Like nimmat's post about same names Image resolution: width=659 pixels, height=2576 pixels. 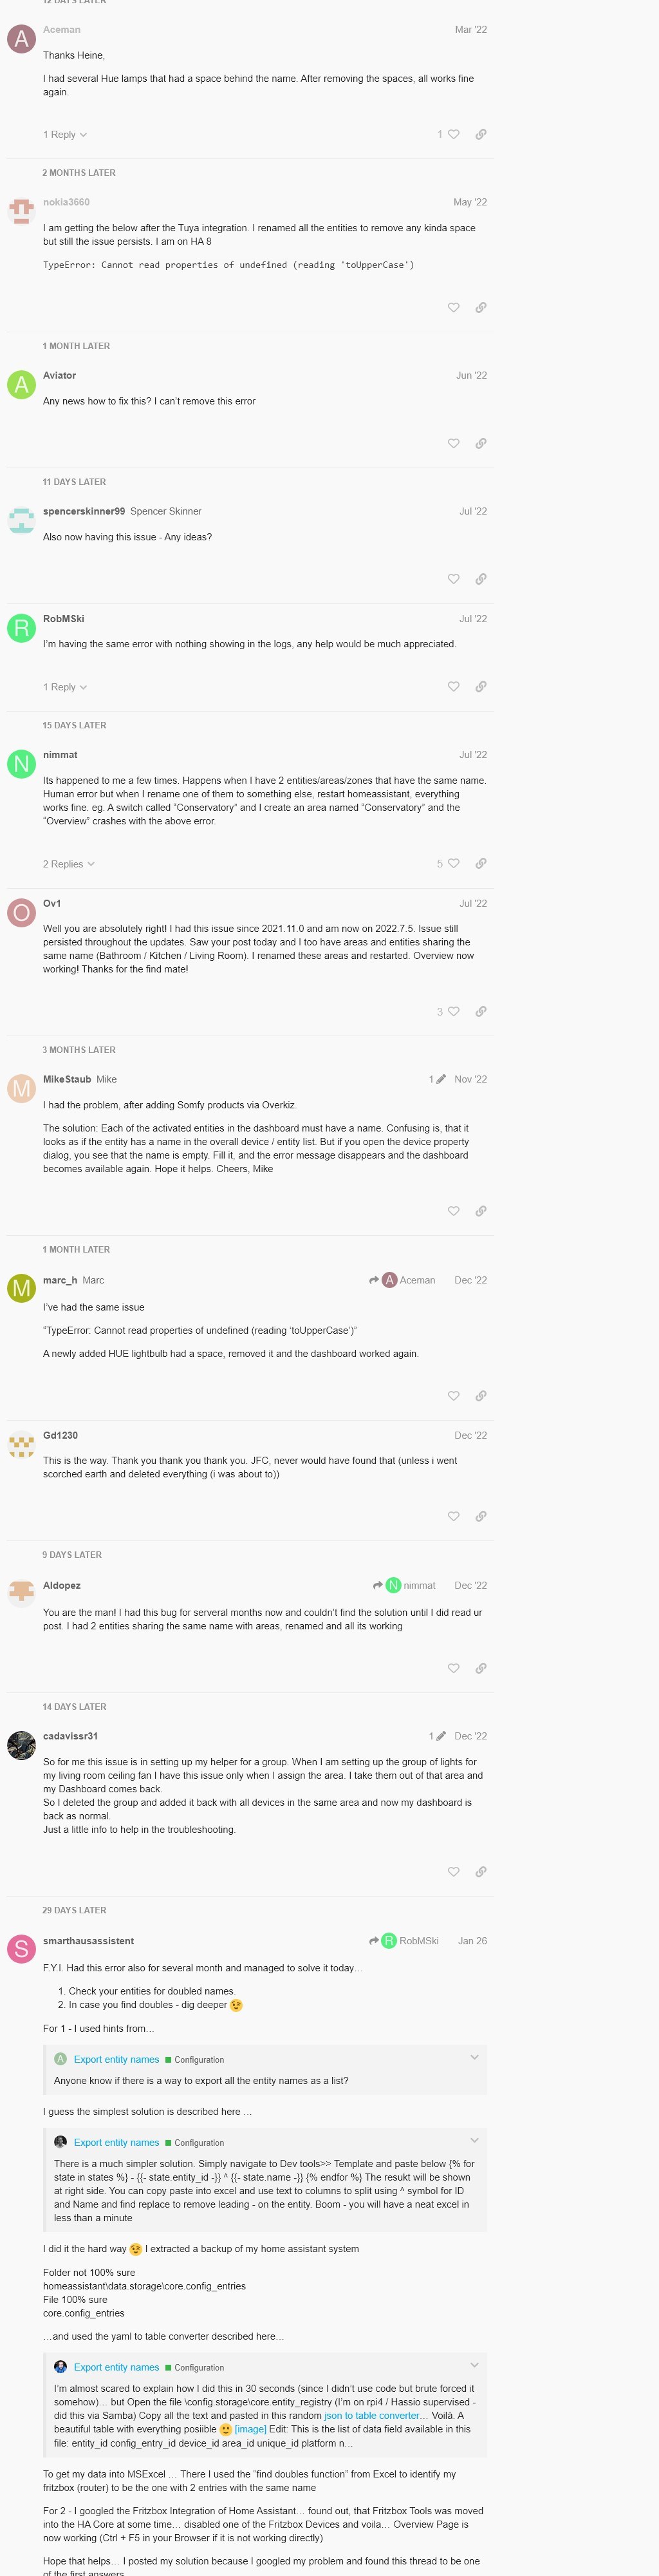click(453, 864)
